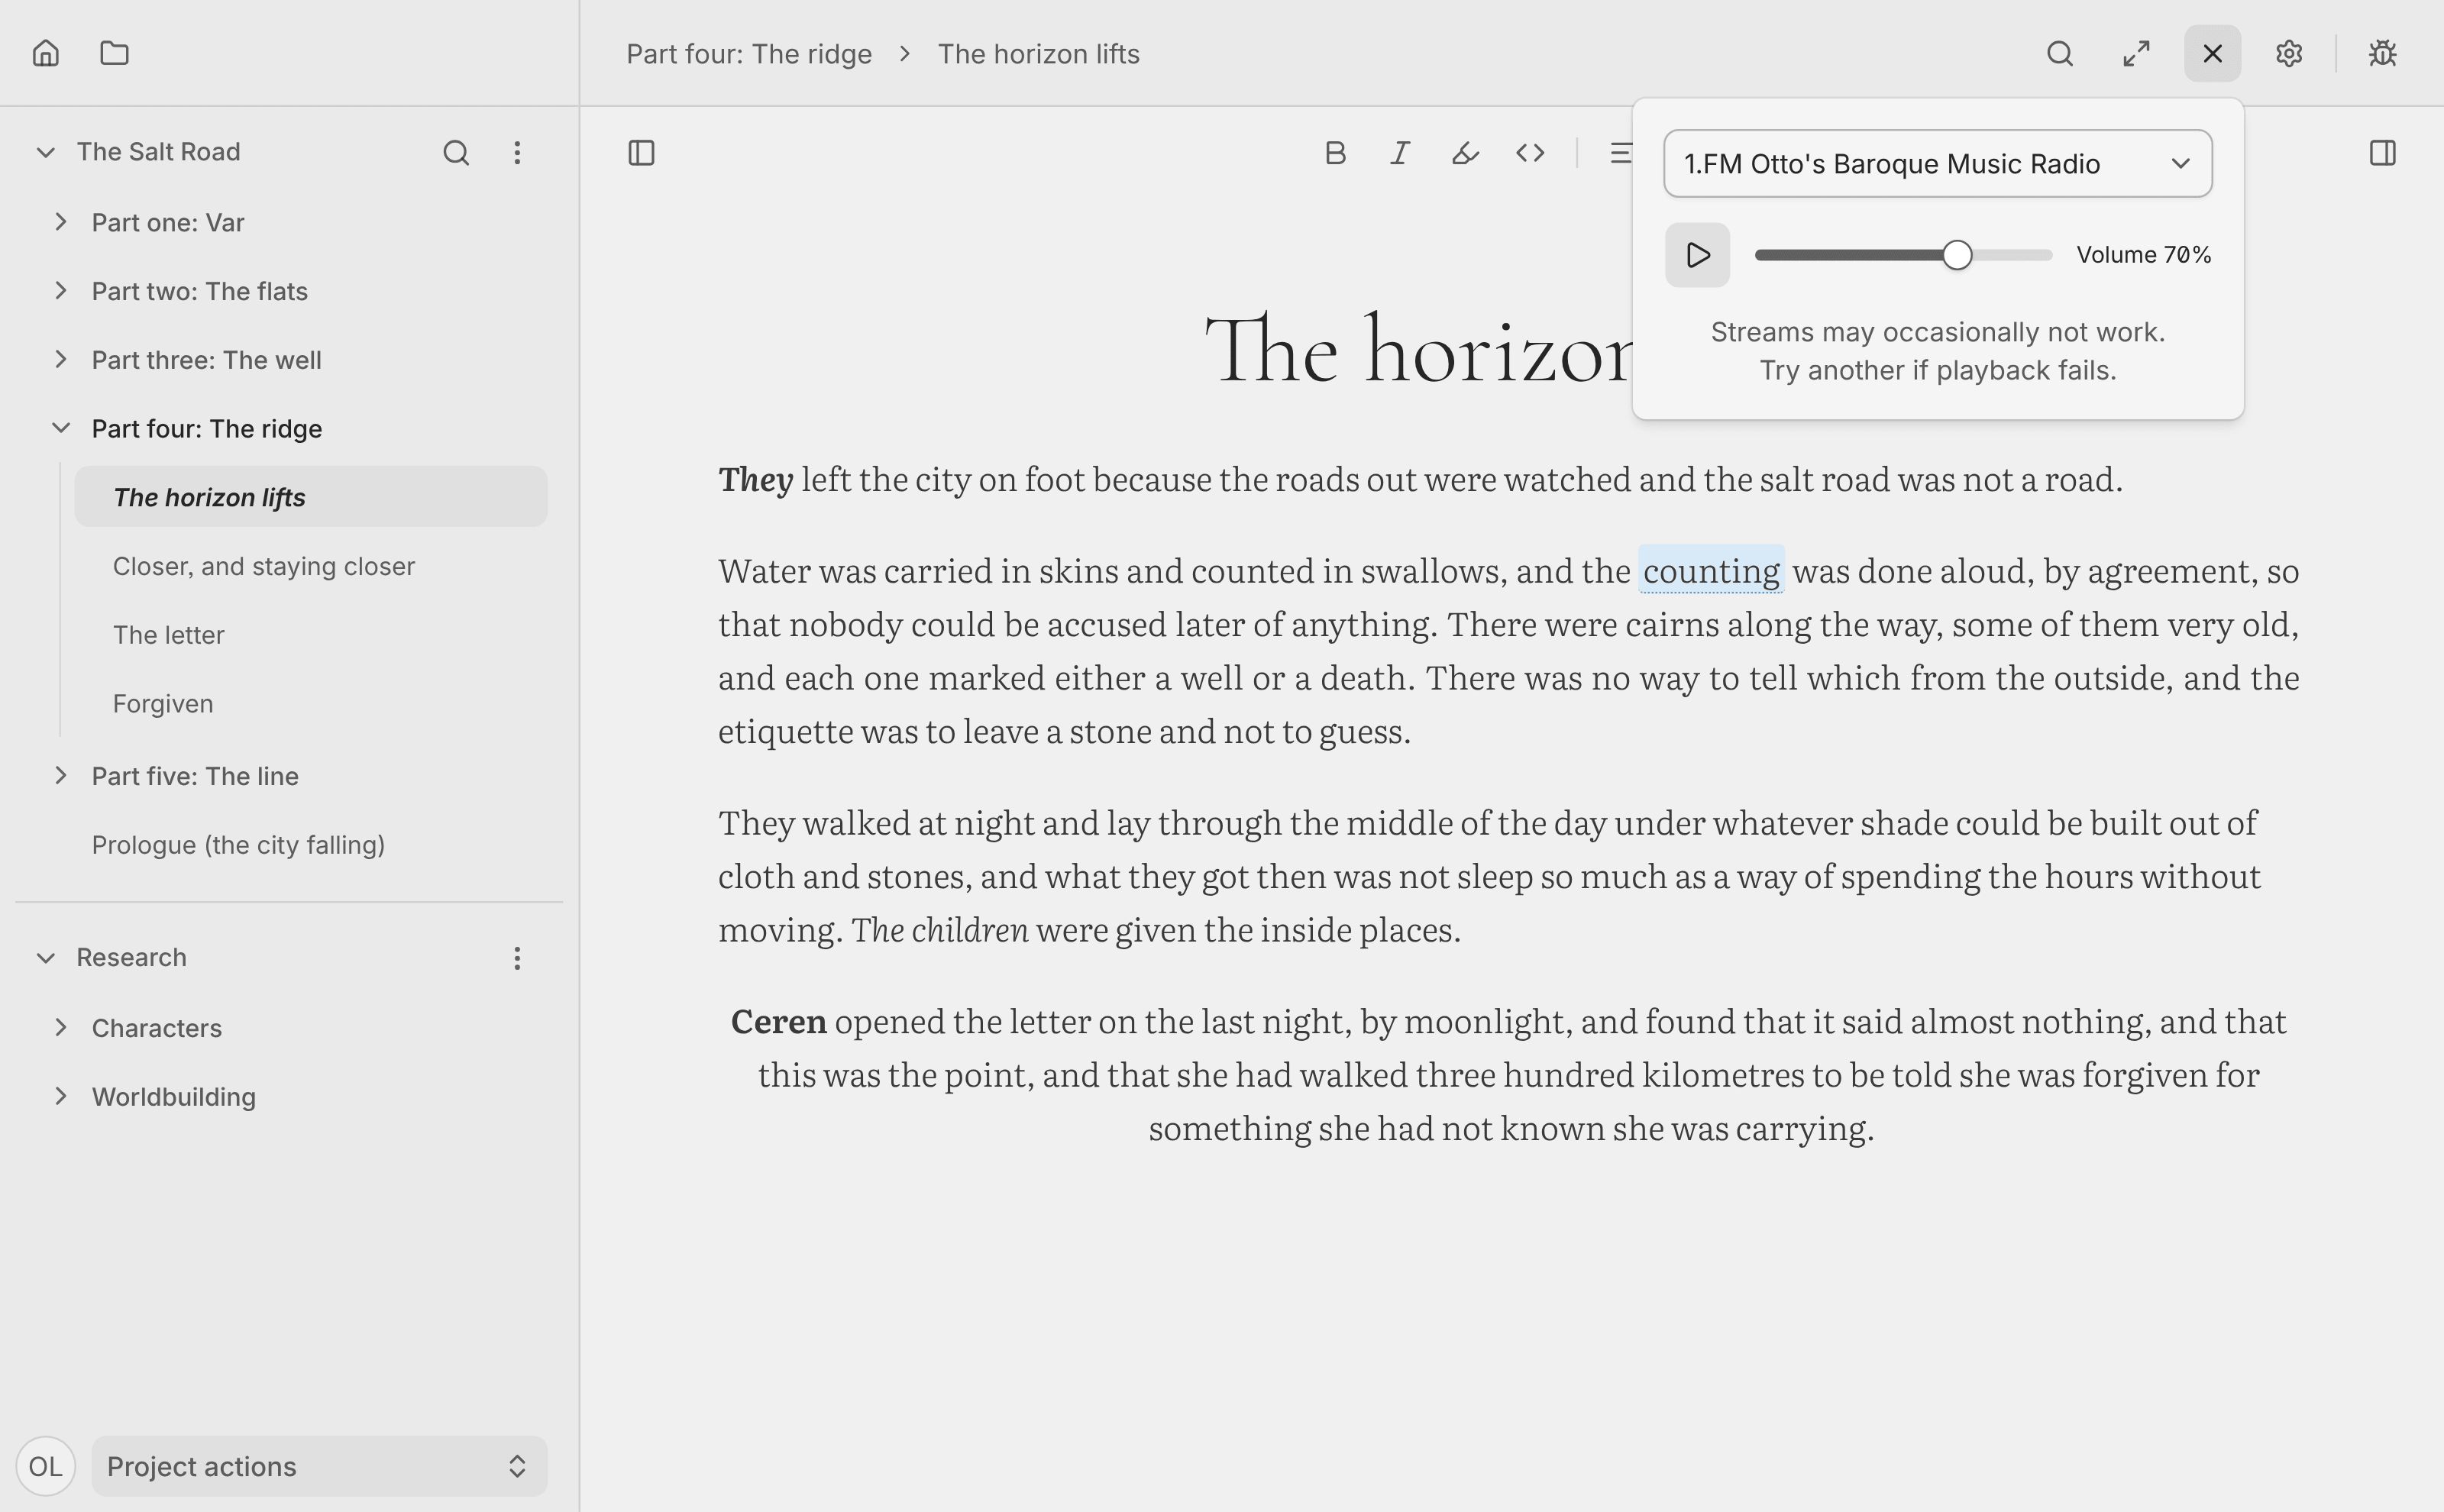Go to Part four: The ridge breadcrumb
2444x1512 pixels.
coord(749,54)
